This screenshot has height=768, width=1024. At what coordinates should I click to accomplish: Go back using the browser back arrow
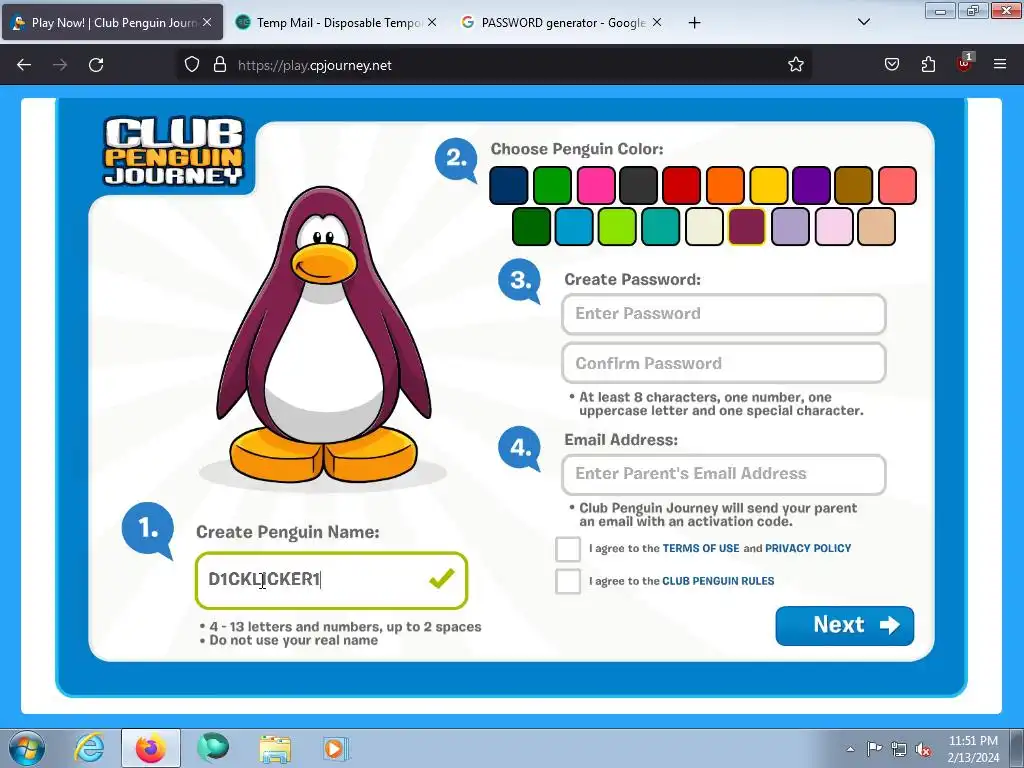(x=24, y=65)
